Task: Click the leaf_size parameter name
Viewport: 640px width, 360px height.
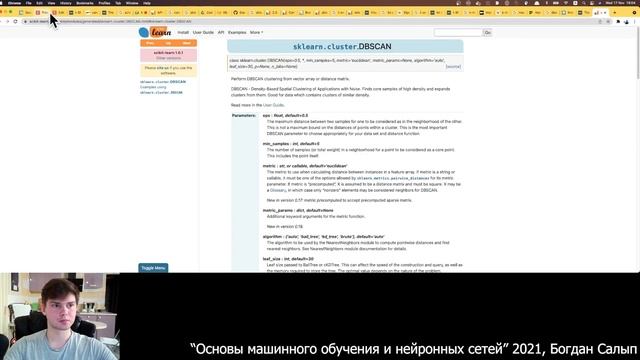Action: point(271,259)
